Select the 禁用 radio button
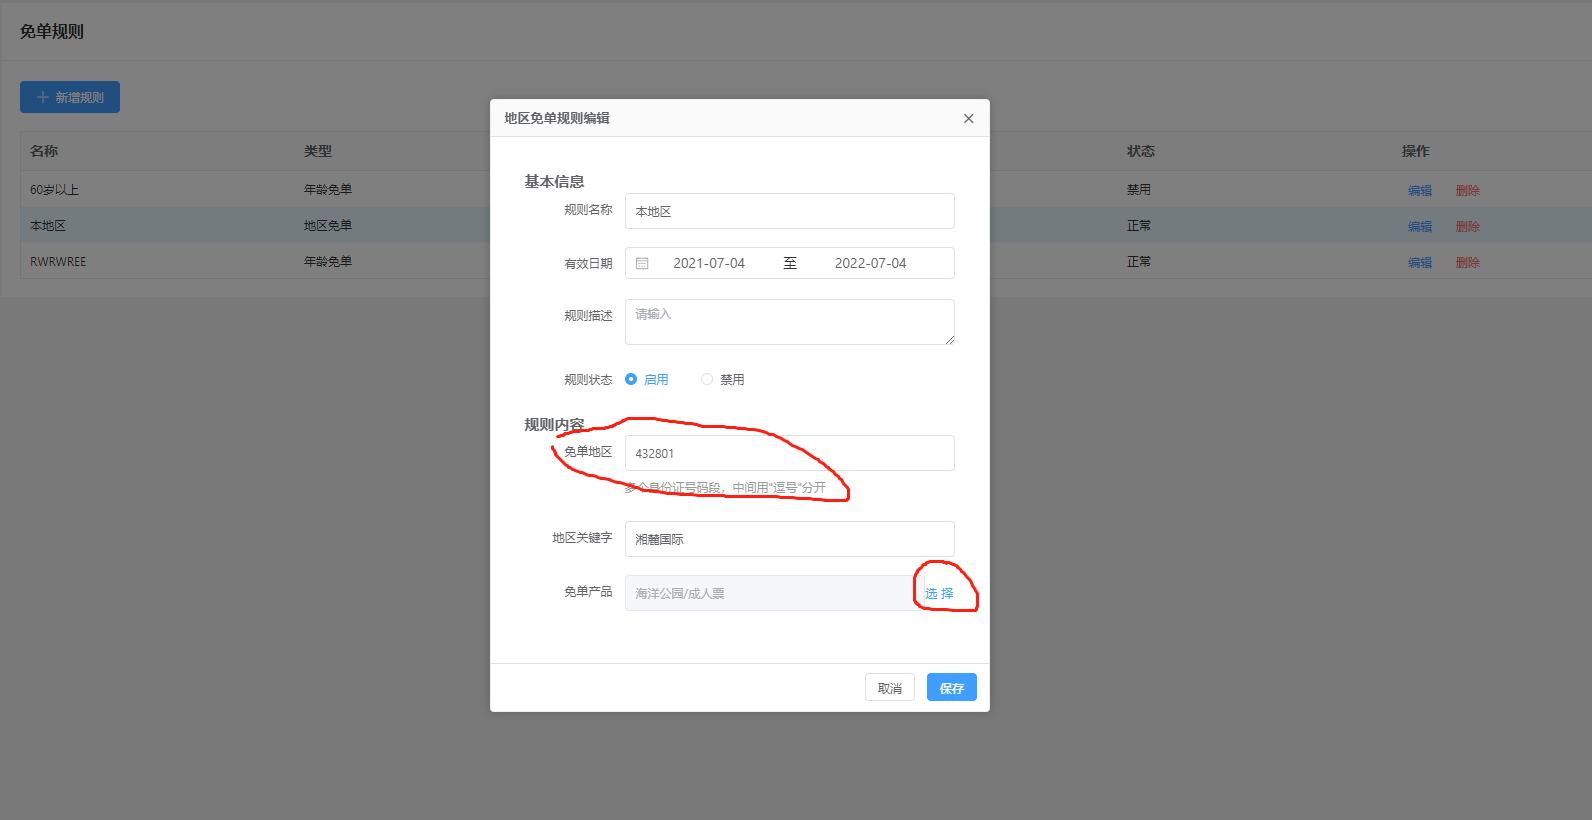This screenshot has width=1592, height=820. pos(707,380)
